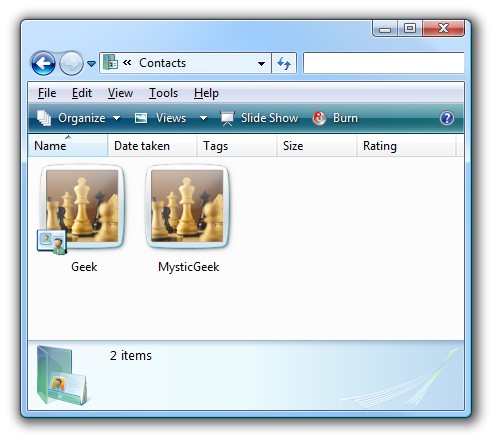This screenshot has height=444, width=496.
Task: Sort by the Rating column header
Action: pyautogui.click(x=406, y=146)
